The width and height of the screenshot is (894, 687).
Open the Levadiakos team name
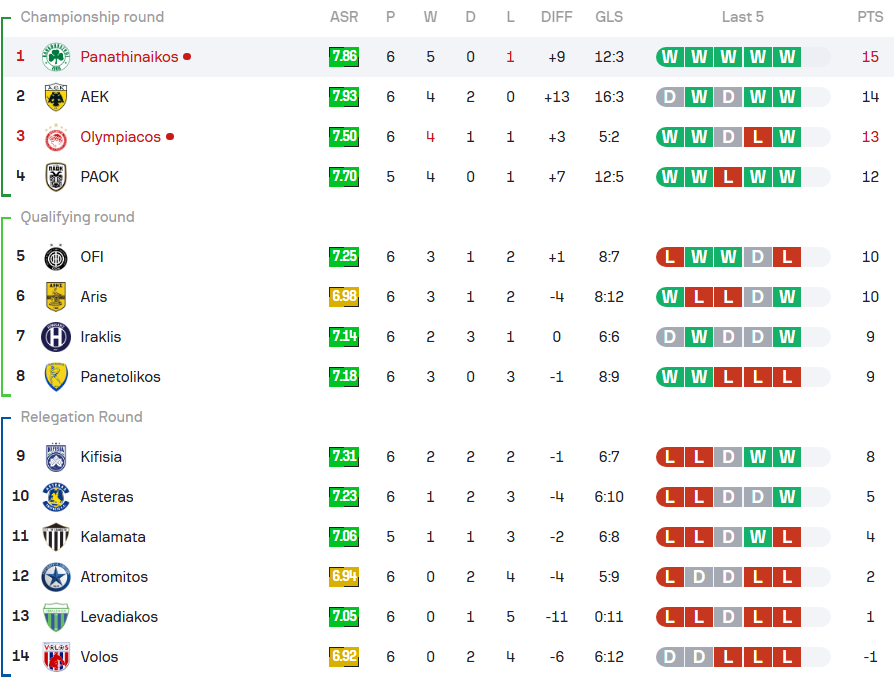(119, 617)
